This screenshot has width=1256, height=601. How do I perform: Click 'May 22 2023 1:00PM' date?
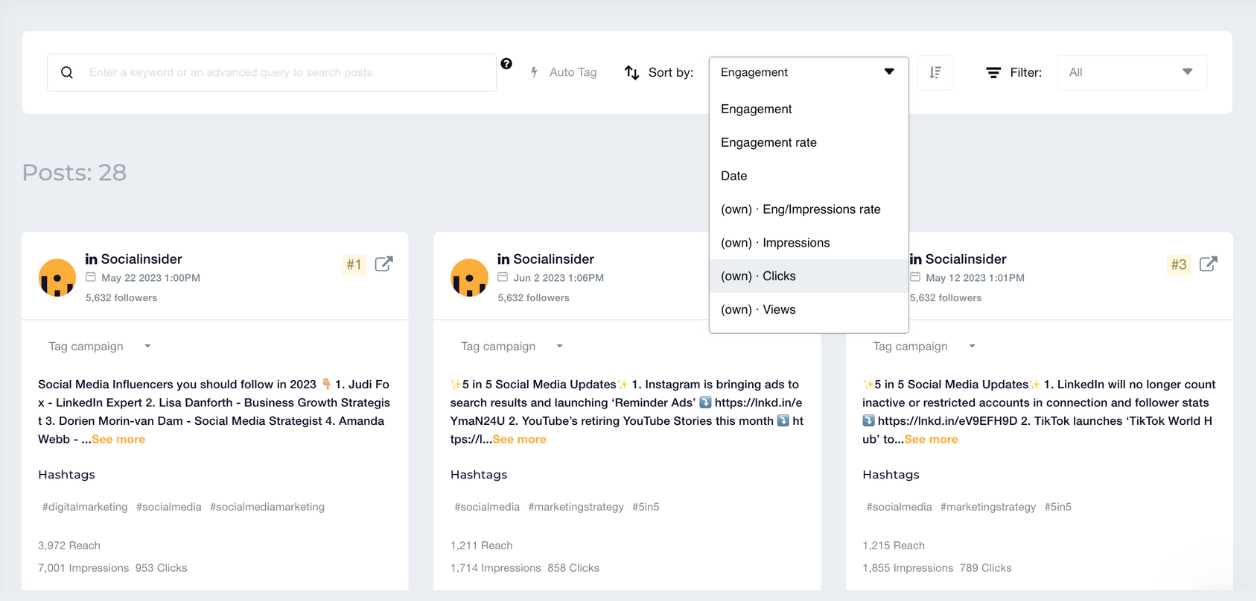pos(150,278)
